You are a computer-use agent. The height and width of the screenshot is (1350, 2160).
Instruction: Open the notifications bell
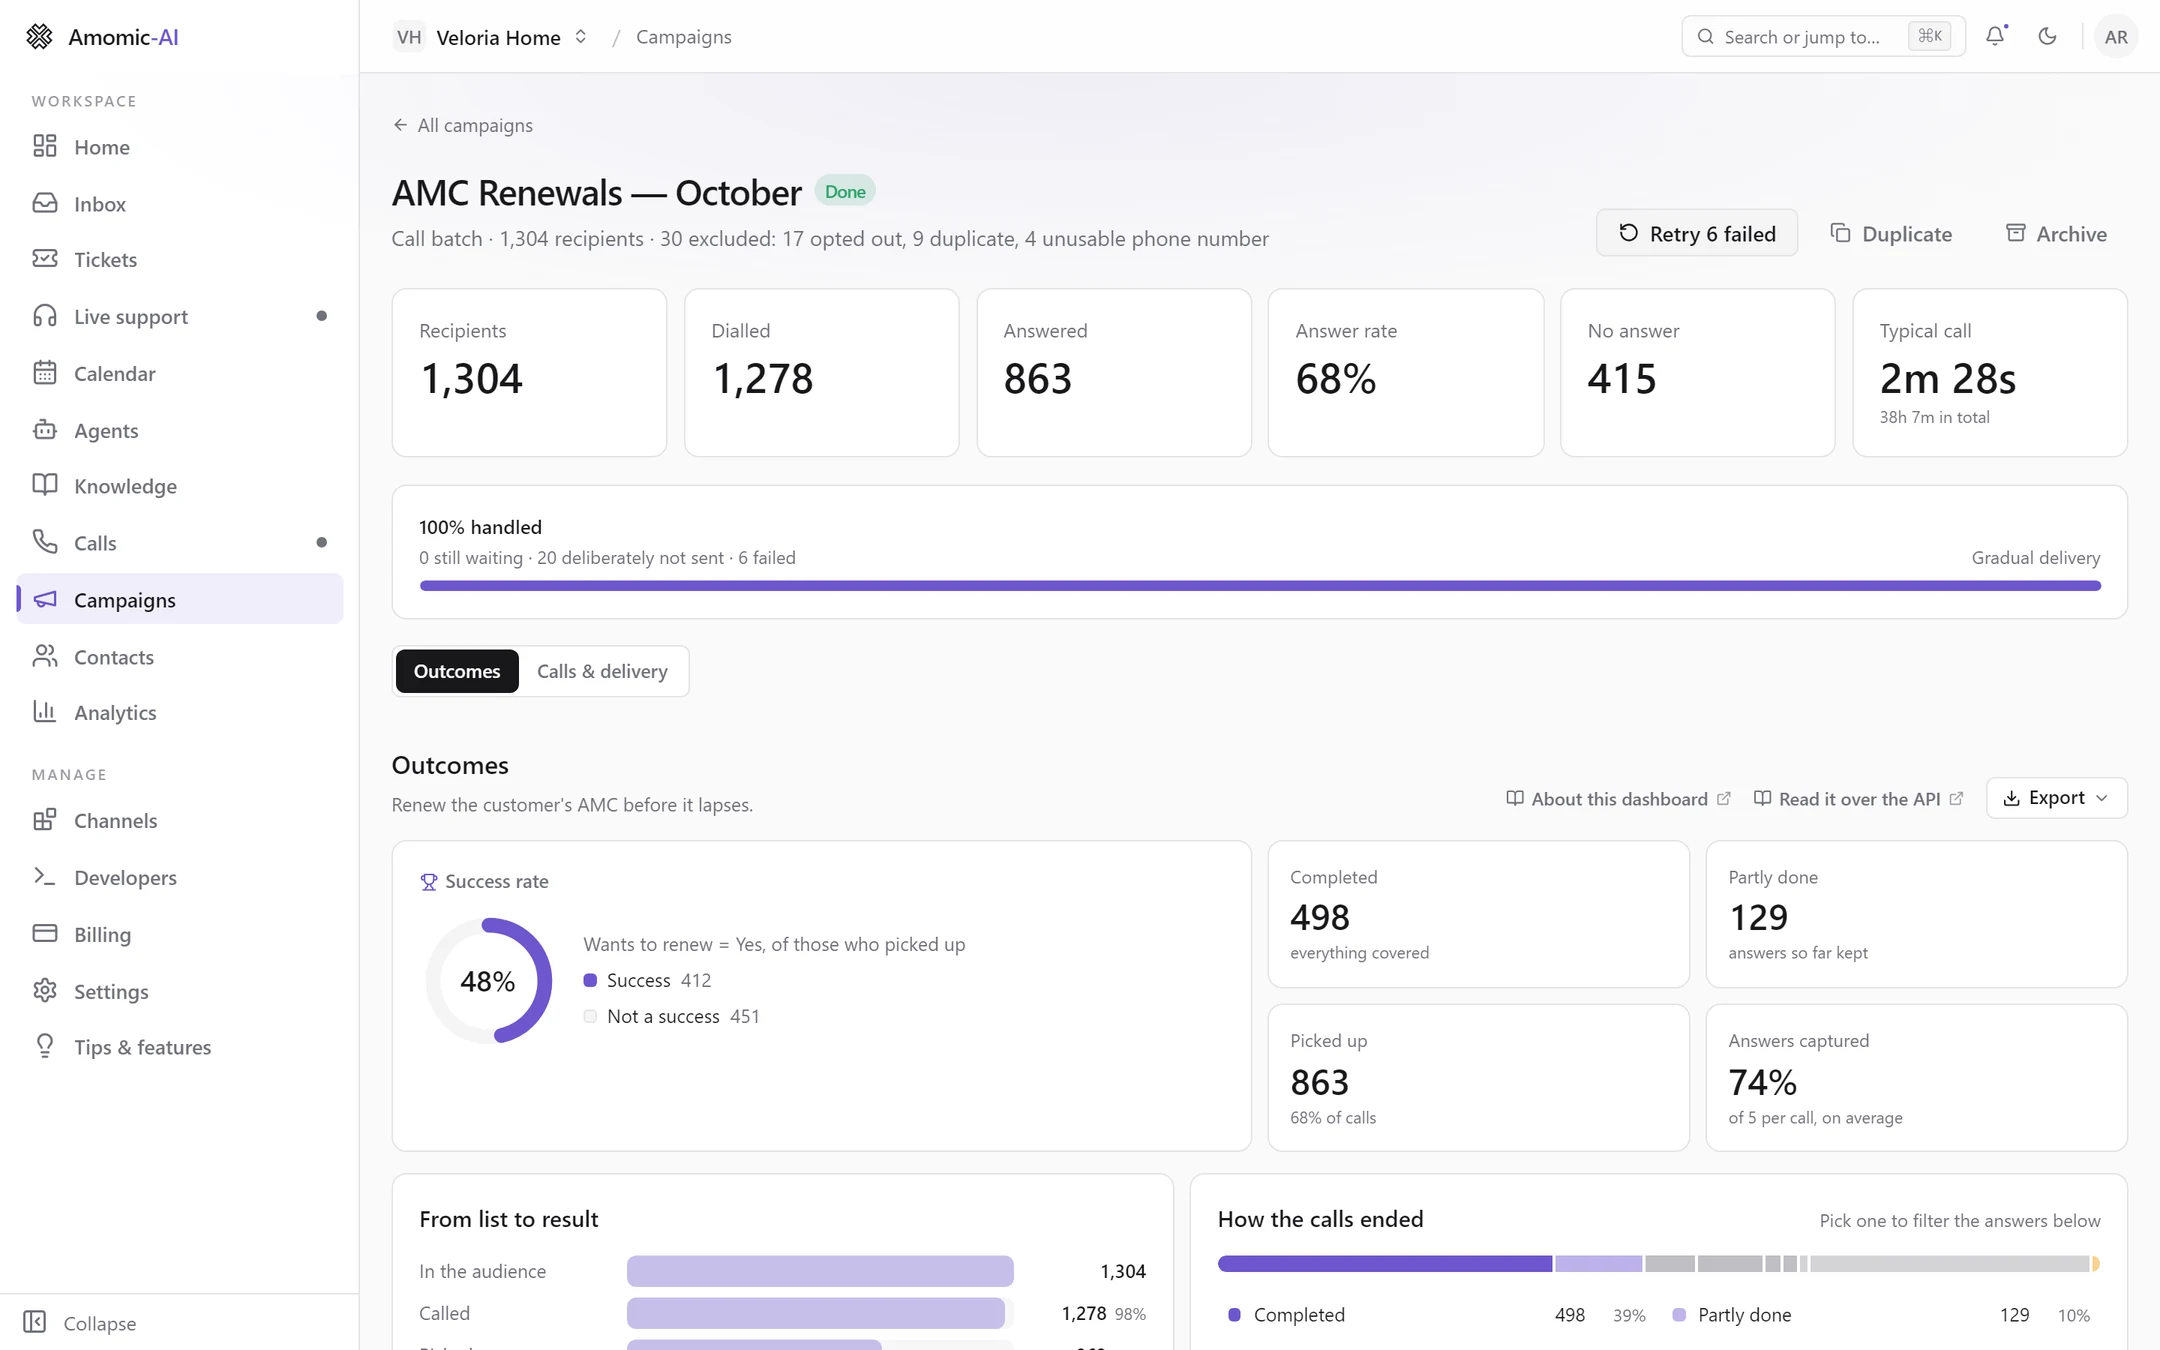coord(1995,36)
